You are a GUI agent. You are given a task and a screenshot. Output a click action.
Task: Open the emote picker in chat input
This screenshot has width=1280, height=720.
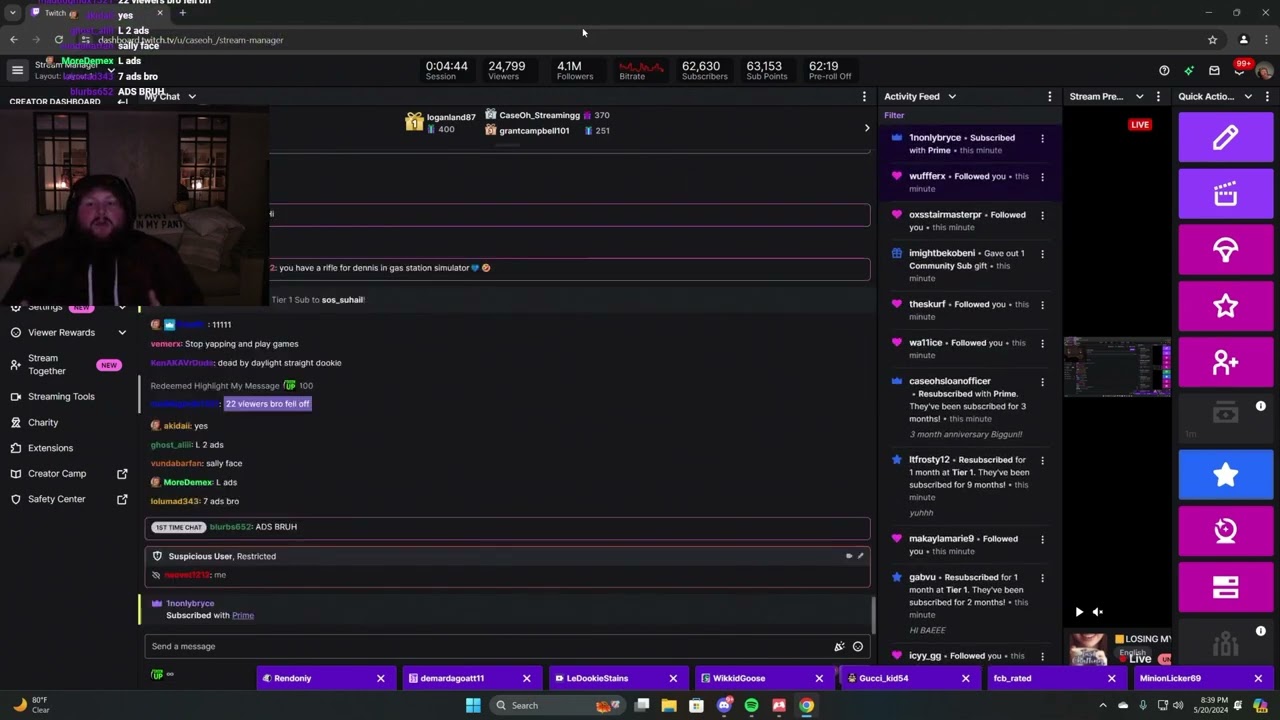tap(857, 647)
